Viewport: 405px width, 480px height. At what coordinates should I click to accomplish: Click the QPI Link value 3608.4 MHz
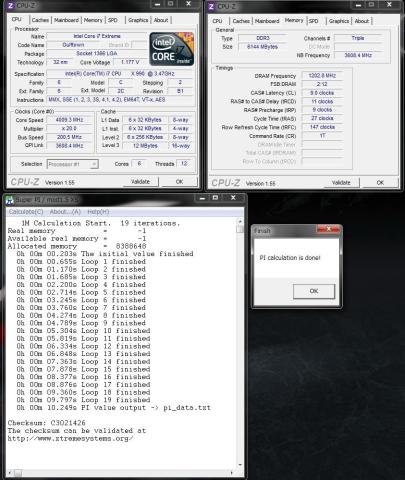click(x=69, y=146)
